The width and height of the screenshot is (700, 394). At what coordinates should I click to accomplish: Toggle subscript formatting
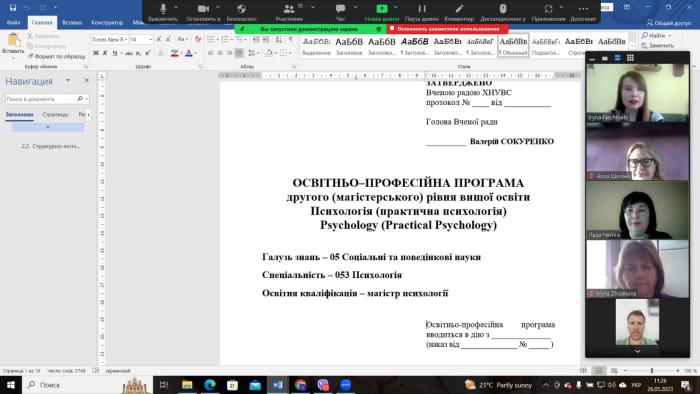pyautogui.click(x=138, y=53)
